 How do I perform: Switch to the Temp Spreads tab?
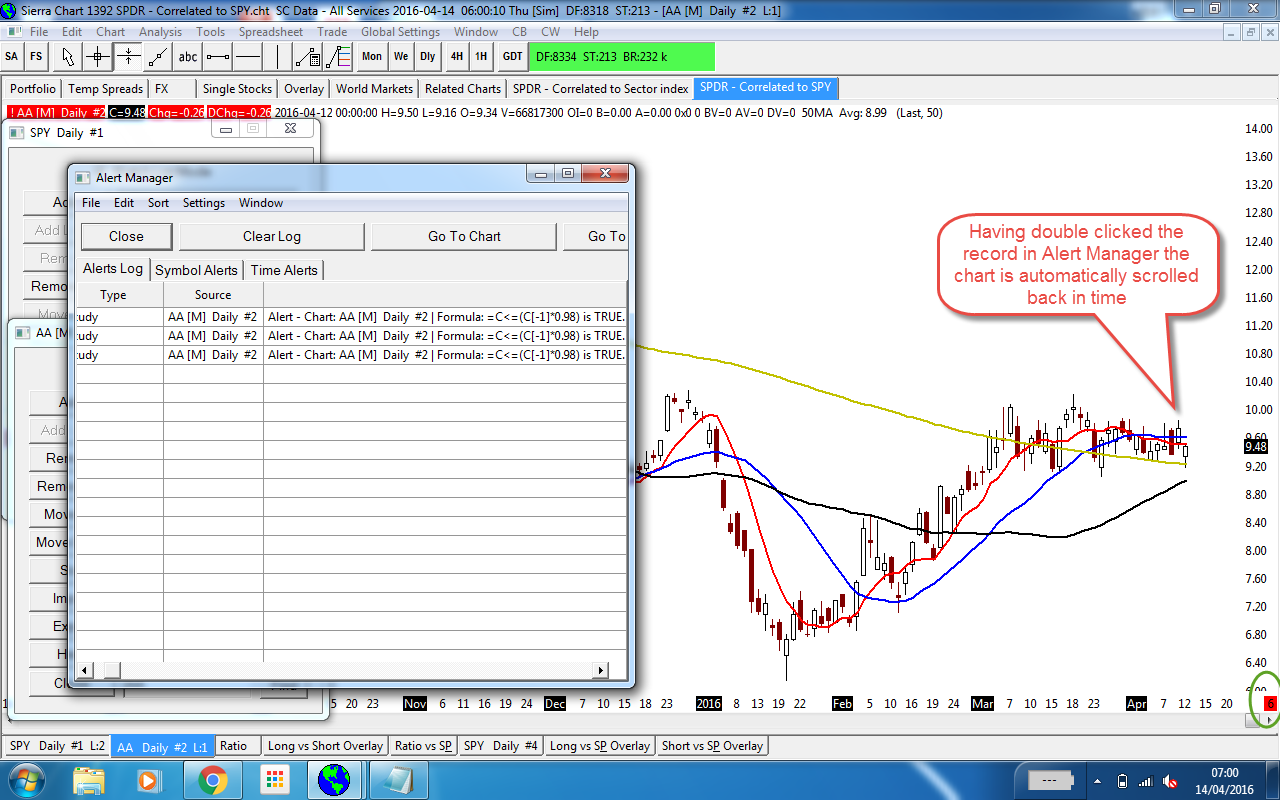point(106,89)
